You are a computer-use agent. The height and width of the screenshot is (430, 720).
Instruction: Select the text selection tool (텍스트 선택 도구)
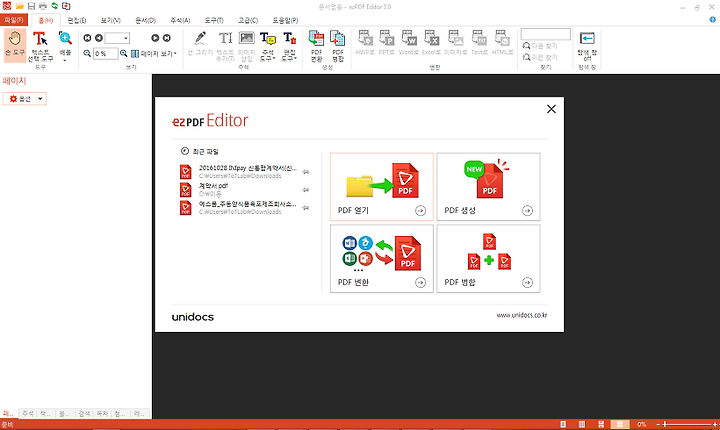40,46
